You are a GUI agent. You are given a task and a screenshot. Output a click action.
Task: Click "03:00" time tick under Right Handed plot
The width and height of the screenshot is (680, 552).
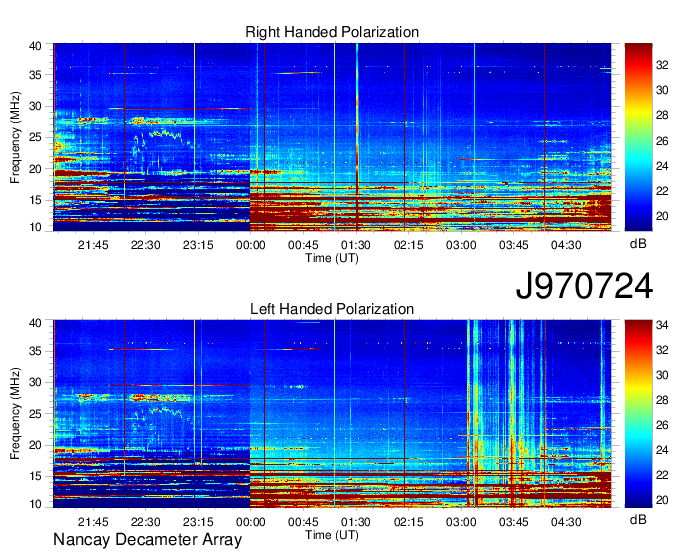461,245
